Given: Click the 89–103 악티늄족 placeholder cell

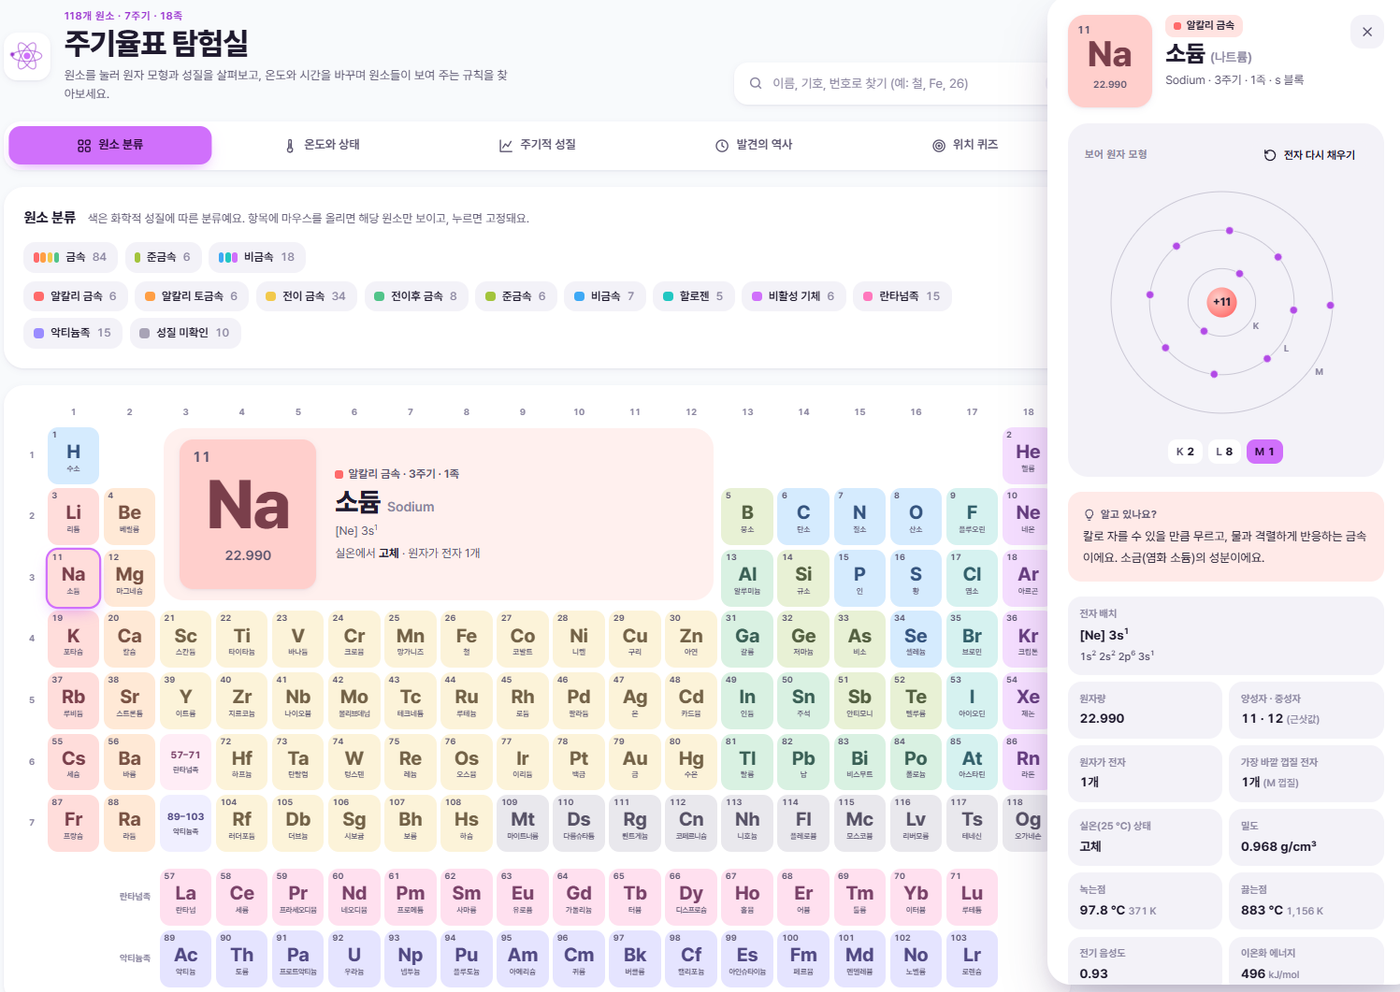Looking at the screenshot, I should tap(185, 823).
